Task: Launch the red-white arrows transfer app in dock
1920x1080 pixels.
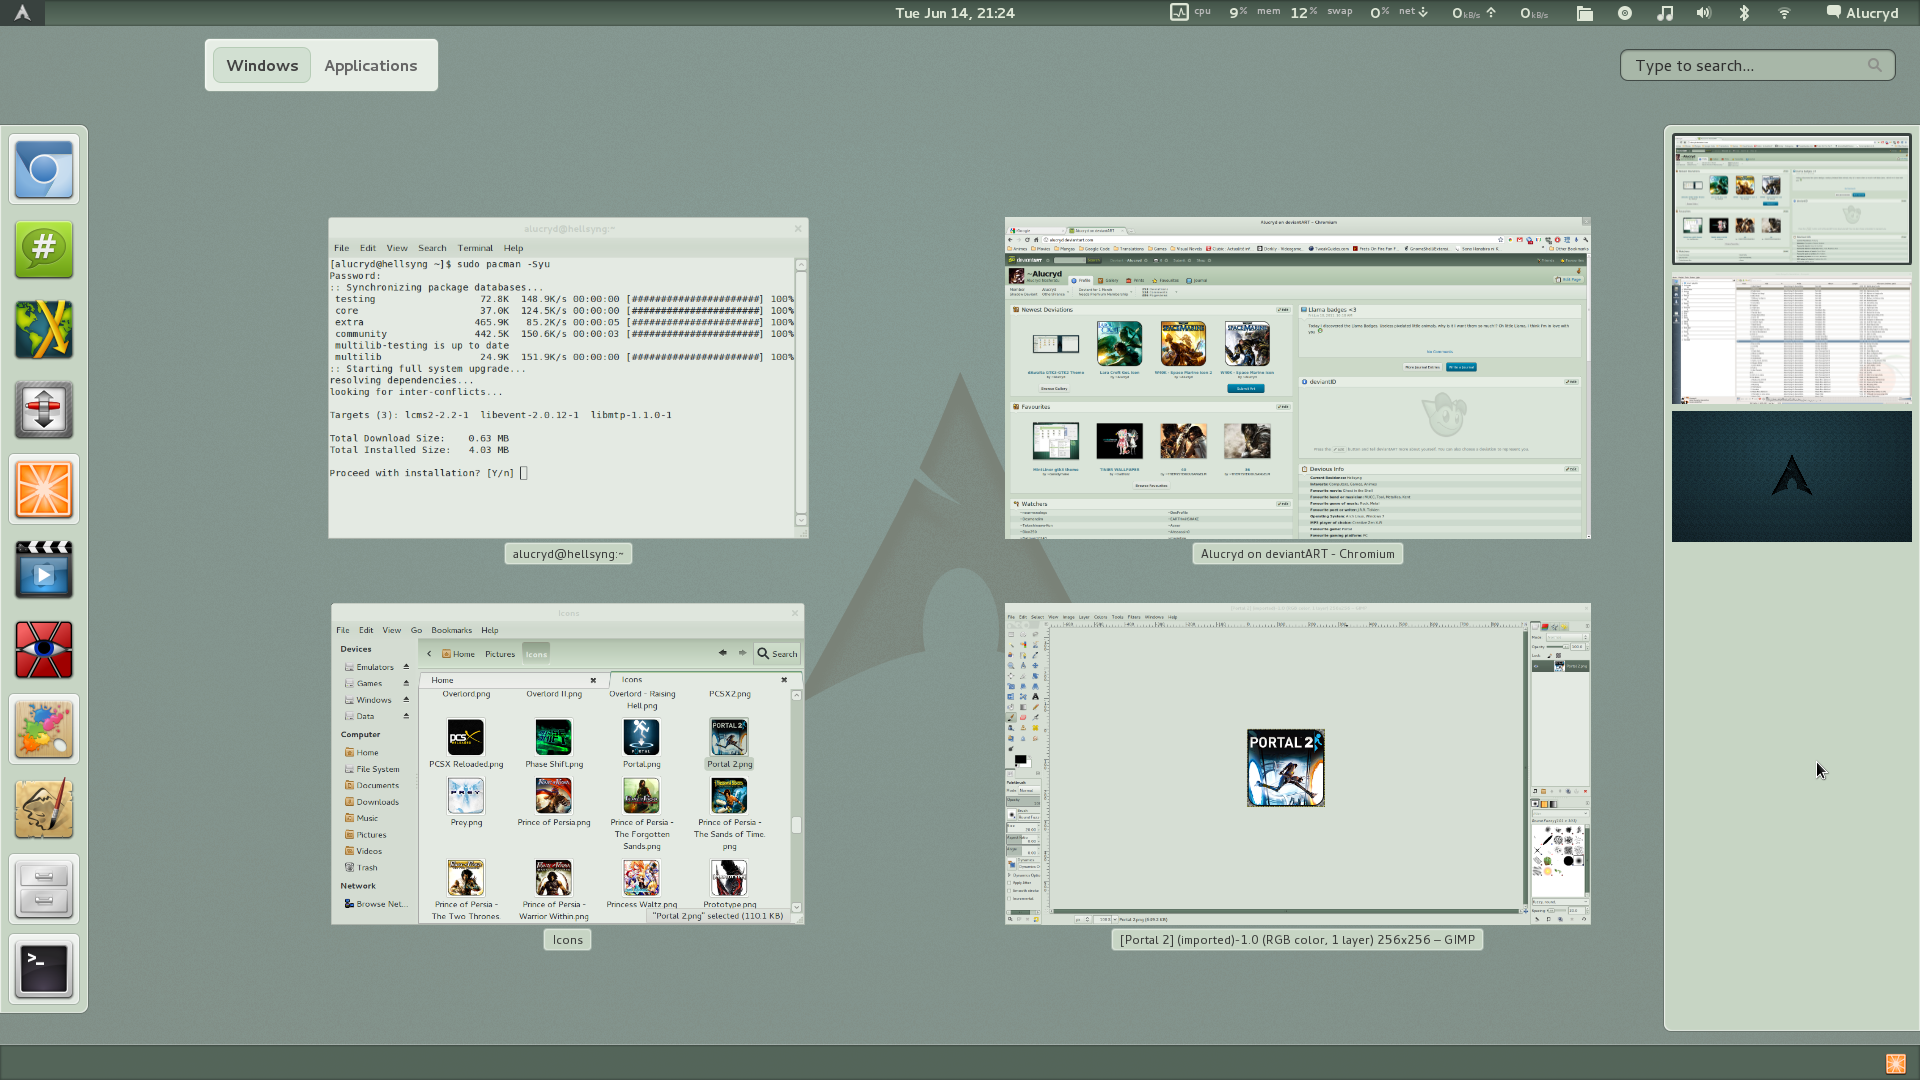Action: coord(44,410)
